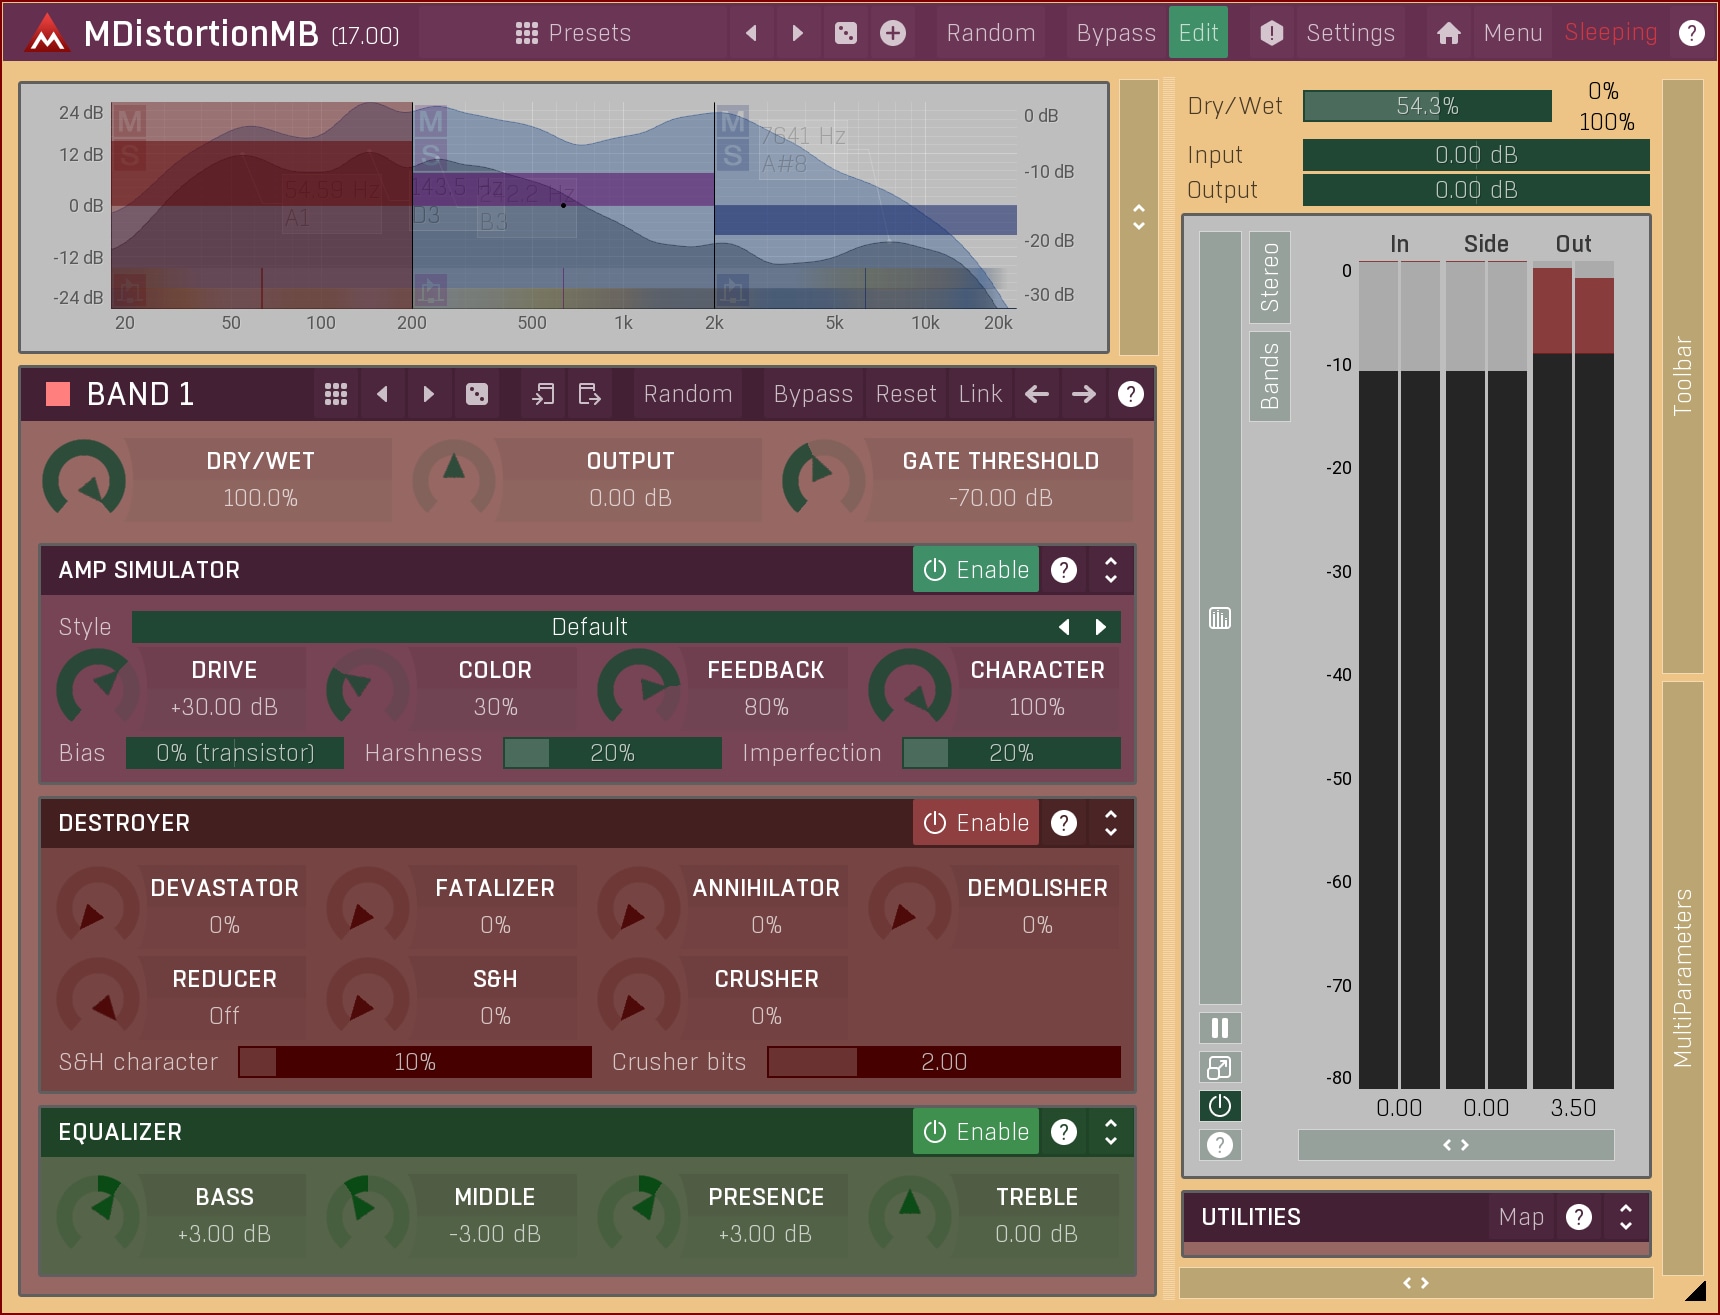Expand the Utilities panel

click(x=1625, y=1217)
